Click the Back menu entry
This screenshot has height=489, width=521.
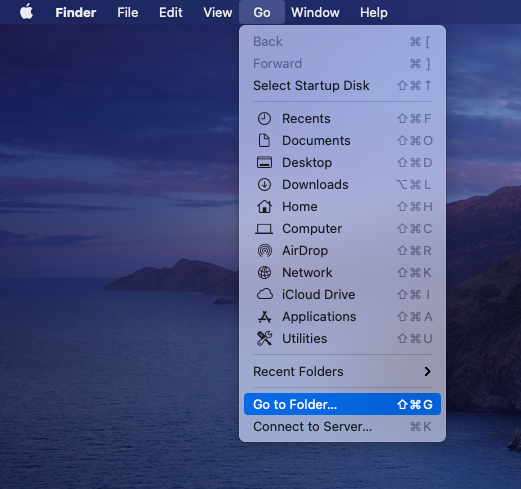pyautogui.click(x=342, y=42)
